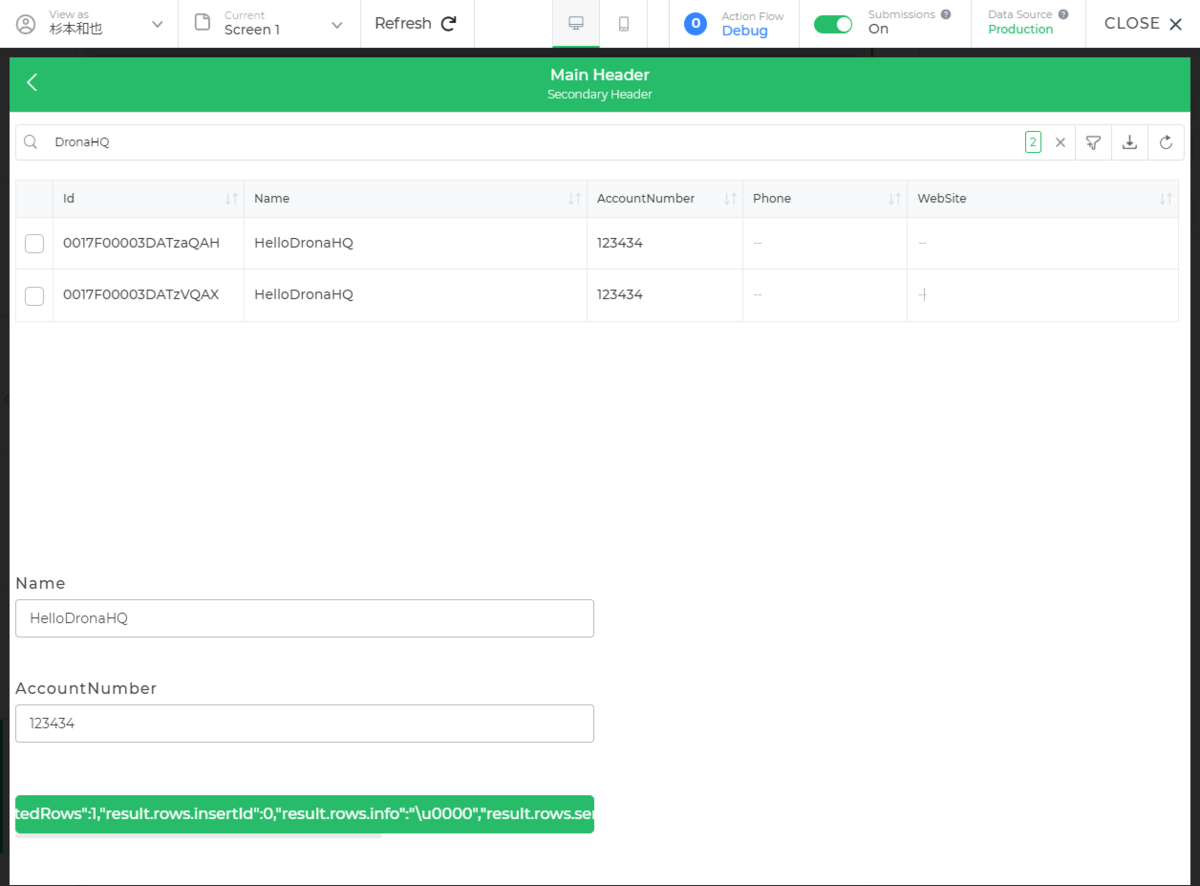Expand the Current Screen 1 dropdown

tap(337, 24)
